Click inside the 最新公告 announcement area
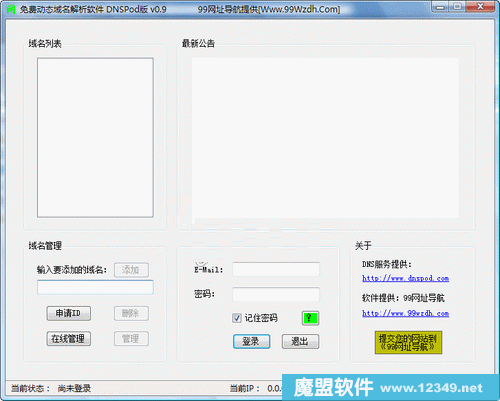This screenshot has height=401, width=500. click(x=325, y=138)
